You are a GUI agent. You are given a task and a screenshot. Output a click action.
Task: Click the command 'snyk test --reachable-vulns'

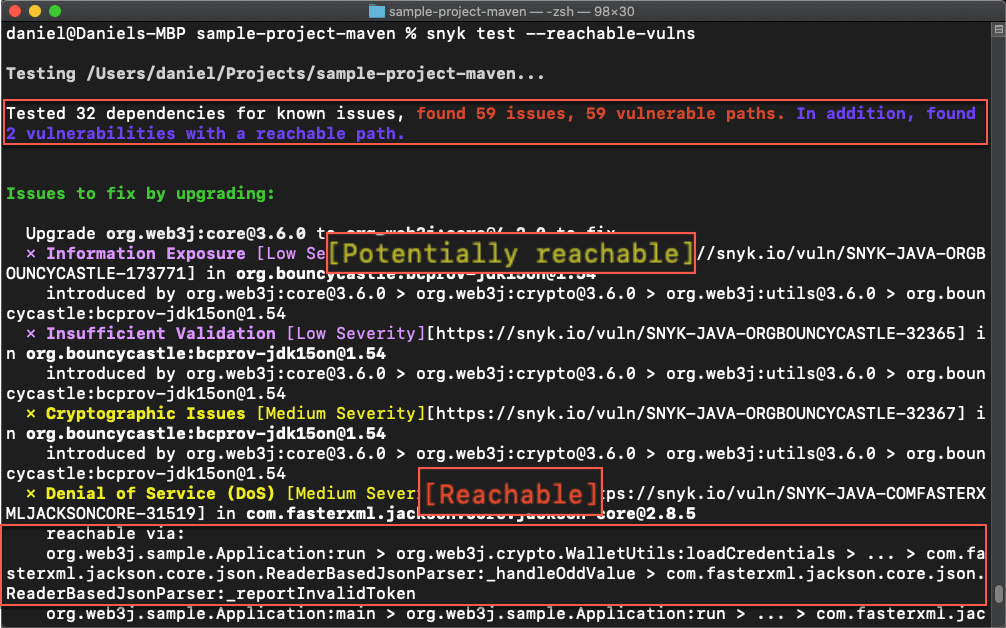[561, 33]
